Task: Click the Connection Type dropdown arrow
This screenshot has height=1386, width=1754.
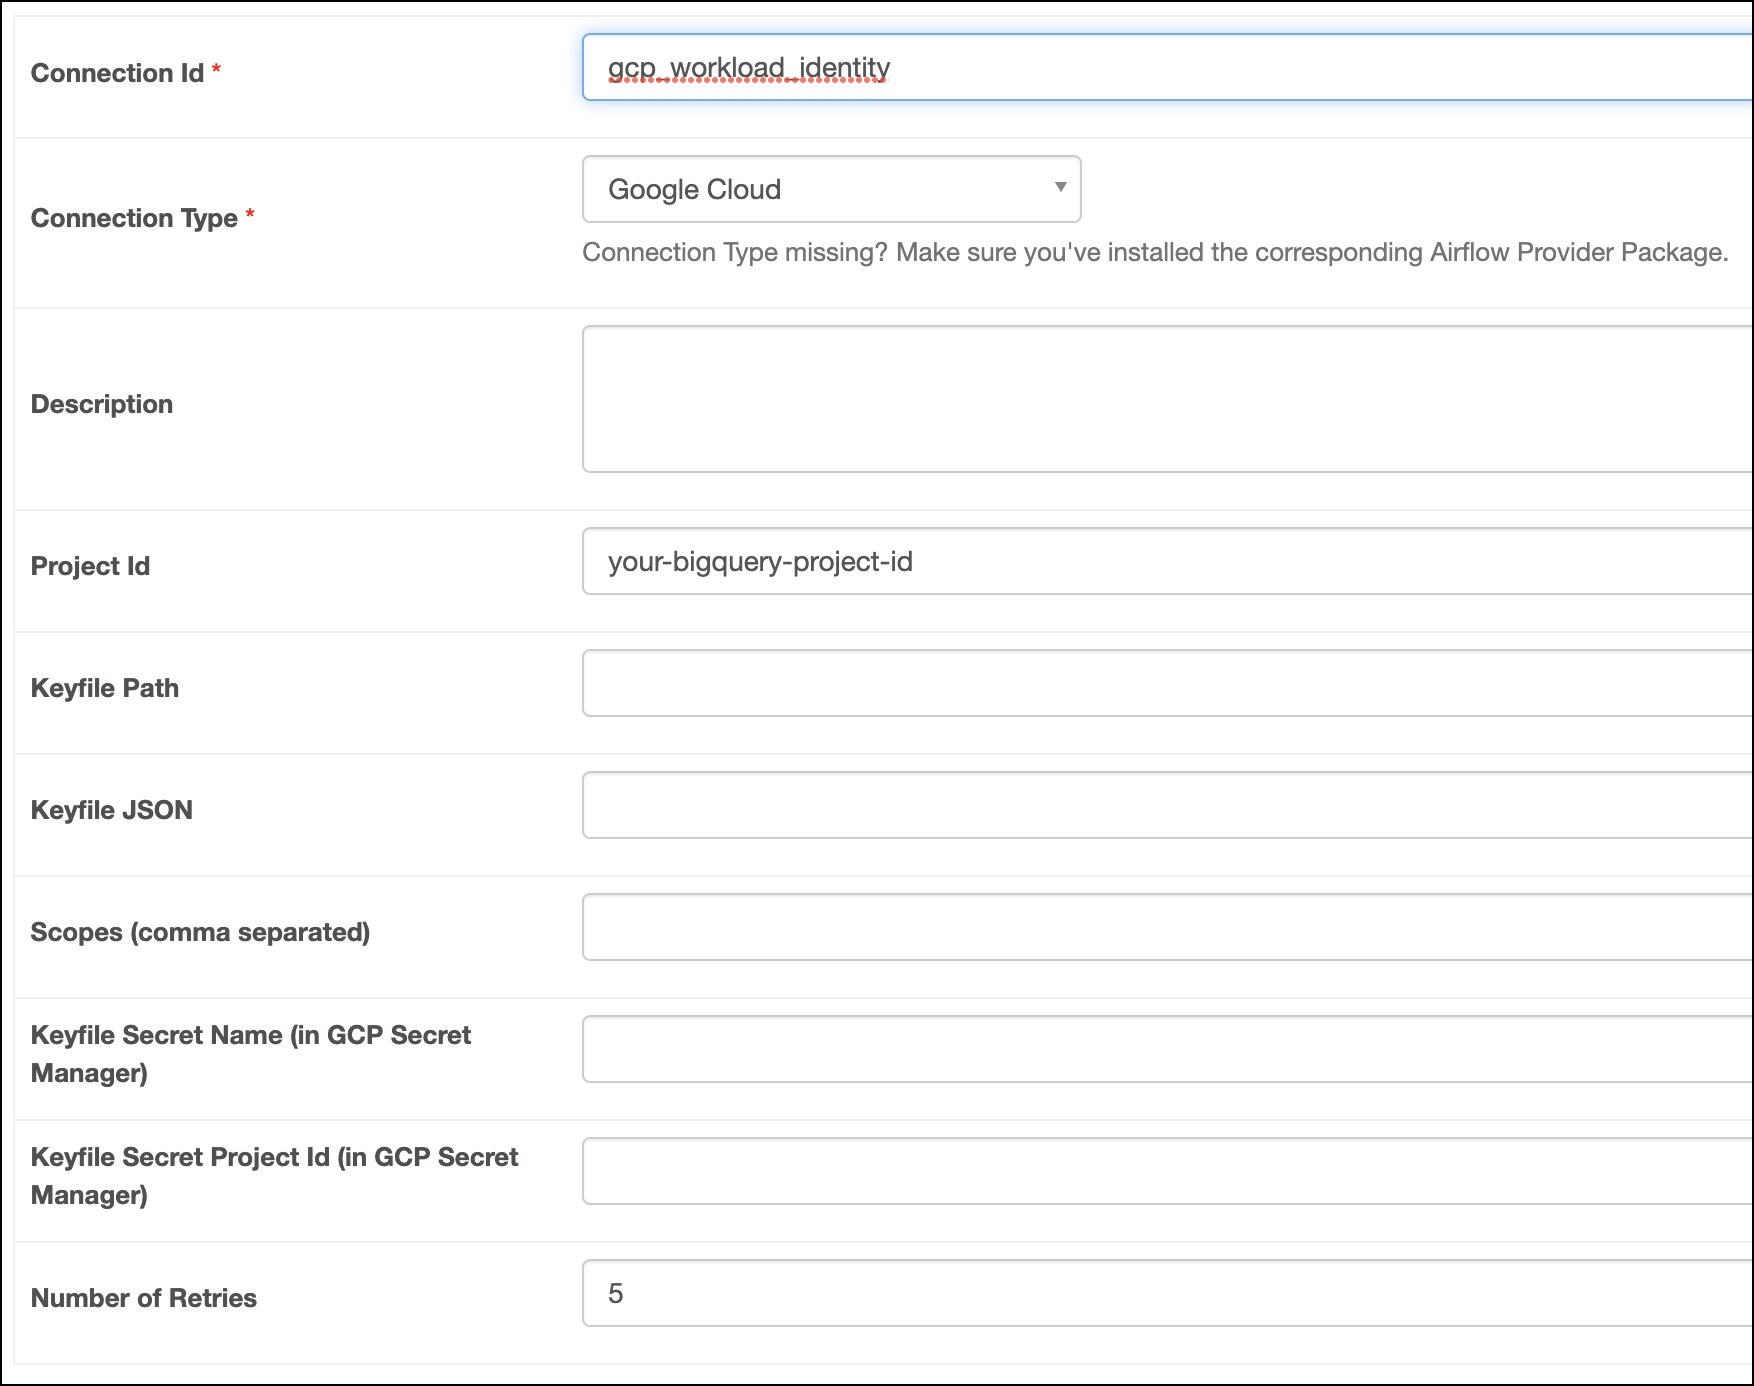Action: [1060, 189]
